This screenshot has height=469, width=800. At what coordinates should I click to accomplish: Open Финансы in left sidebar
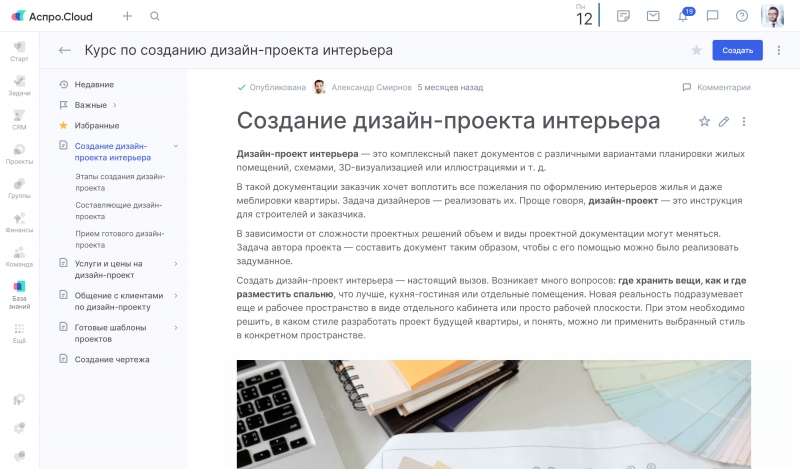click(19, 223)
